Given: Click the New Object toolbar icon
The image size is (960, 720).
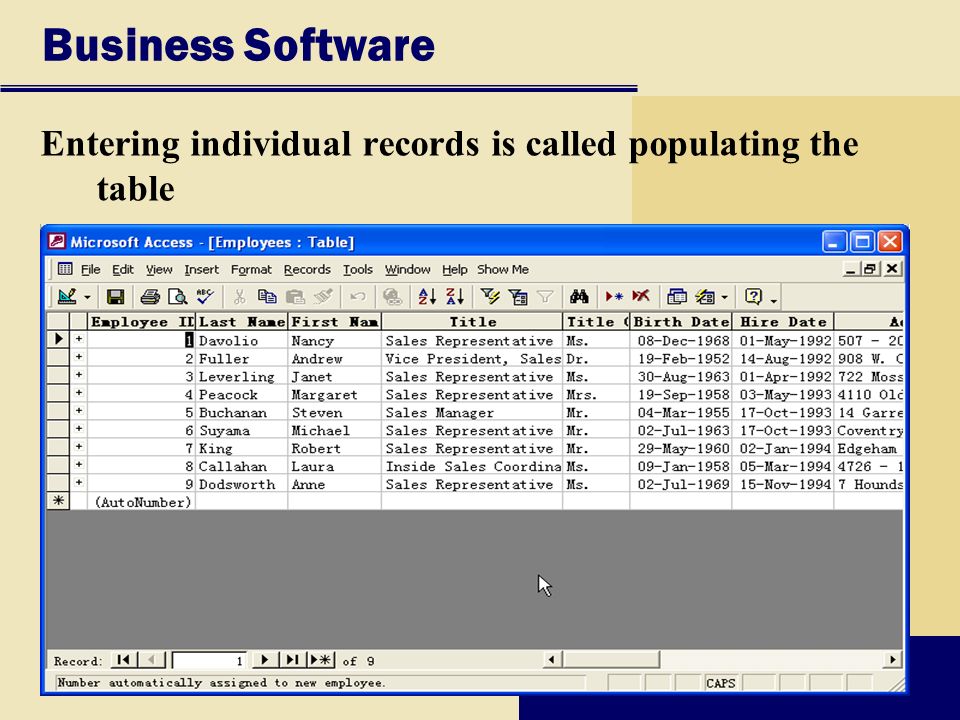Looking at the screenshot, I should [705, 297].
